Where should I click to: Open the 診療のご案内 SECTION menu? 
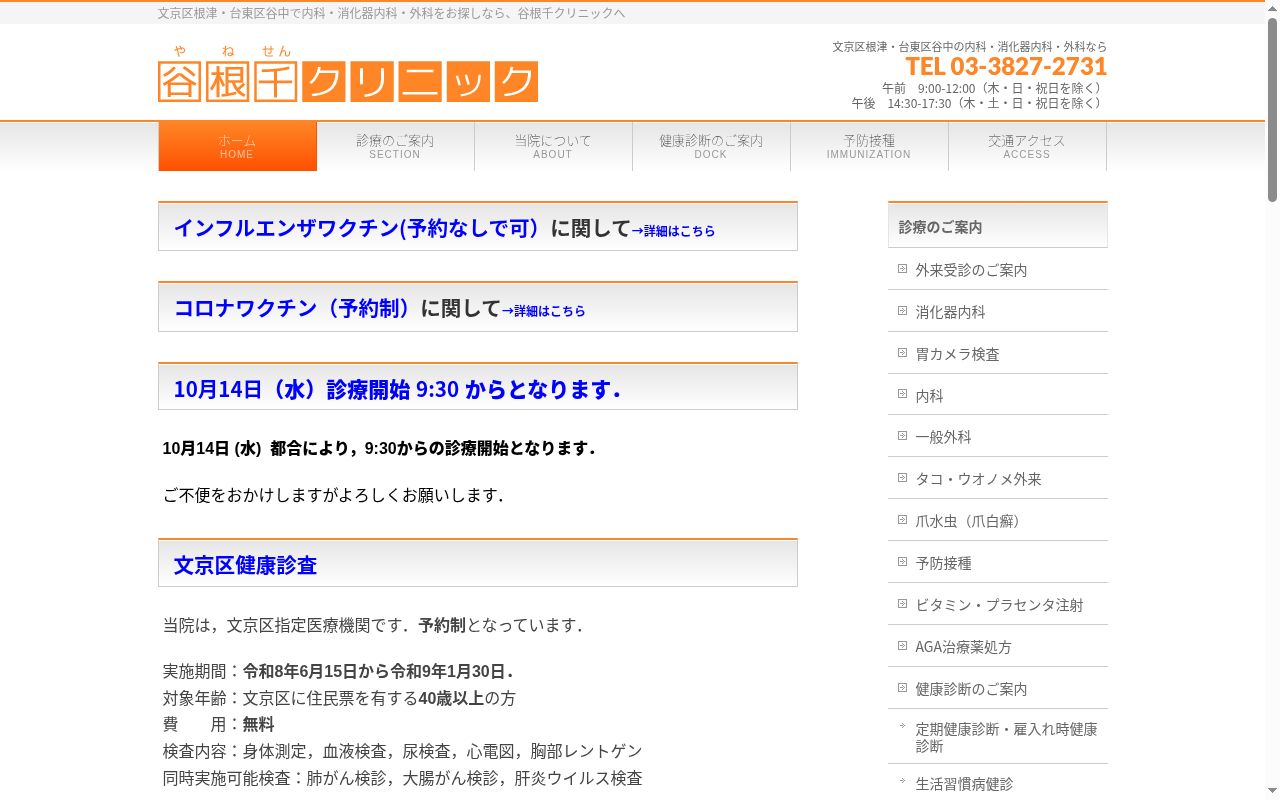point(395,146)
